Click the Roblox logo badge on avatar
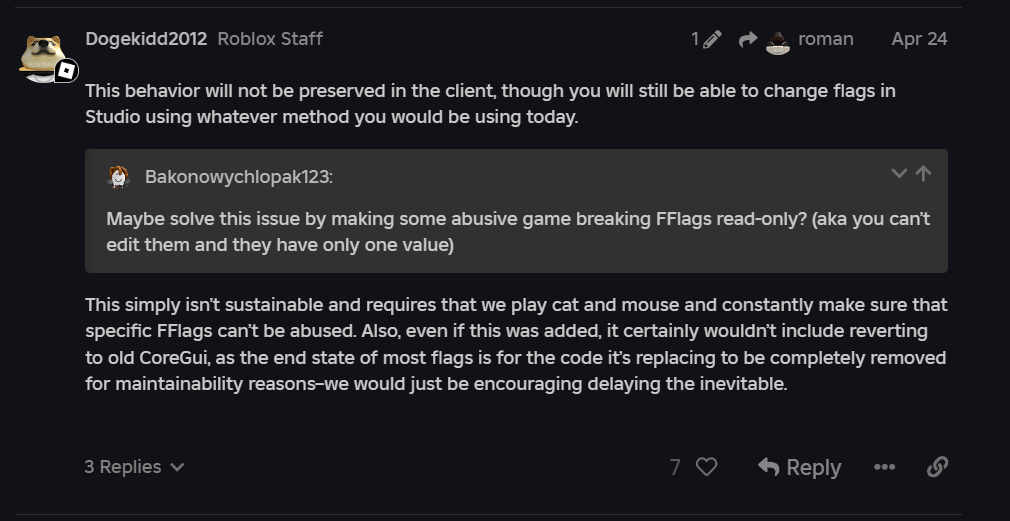 click(x=66, y=71)
